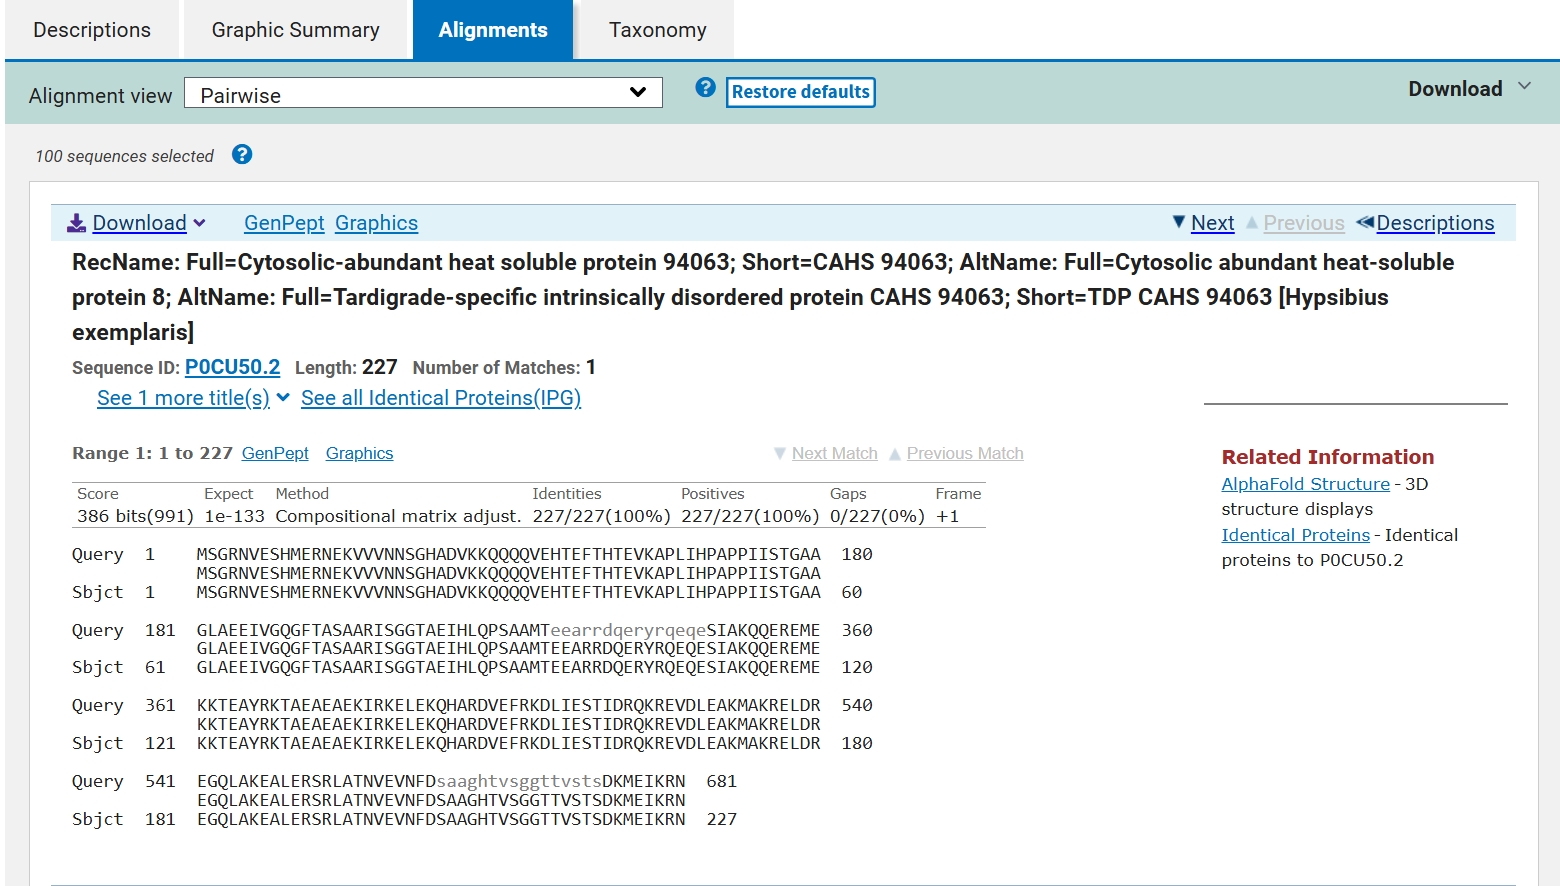Image resolution: width=1560 pixels, height=886 pixels.
Task: Open GenPept link next to Range 1
Action: [275, 453]
